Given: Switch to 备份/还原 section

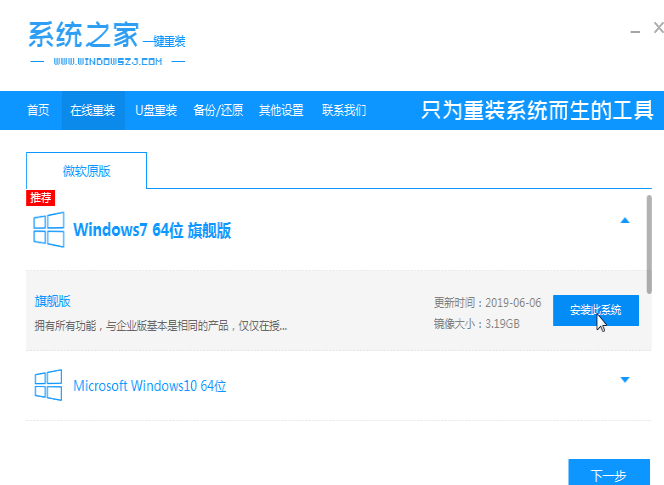Looking at the screenshot, I should [218, 110].
